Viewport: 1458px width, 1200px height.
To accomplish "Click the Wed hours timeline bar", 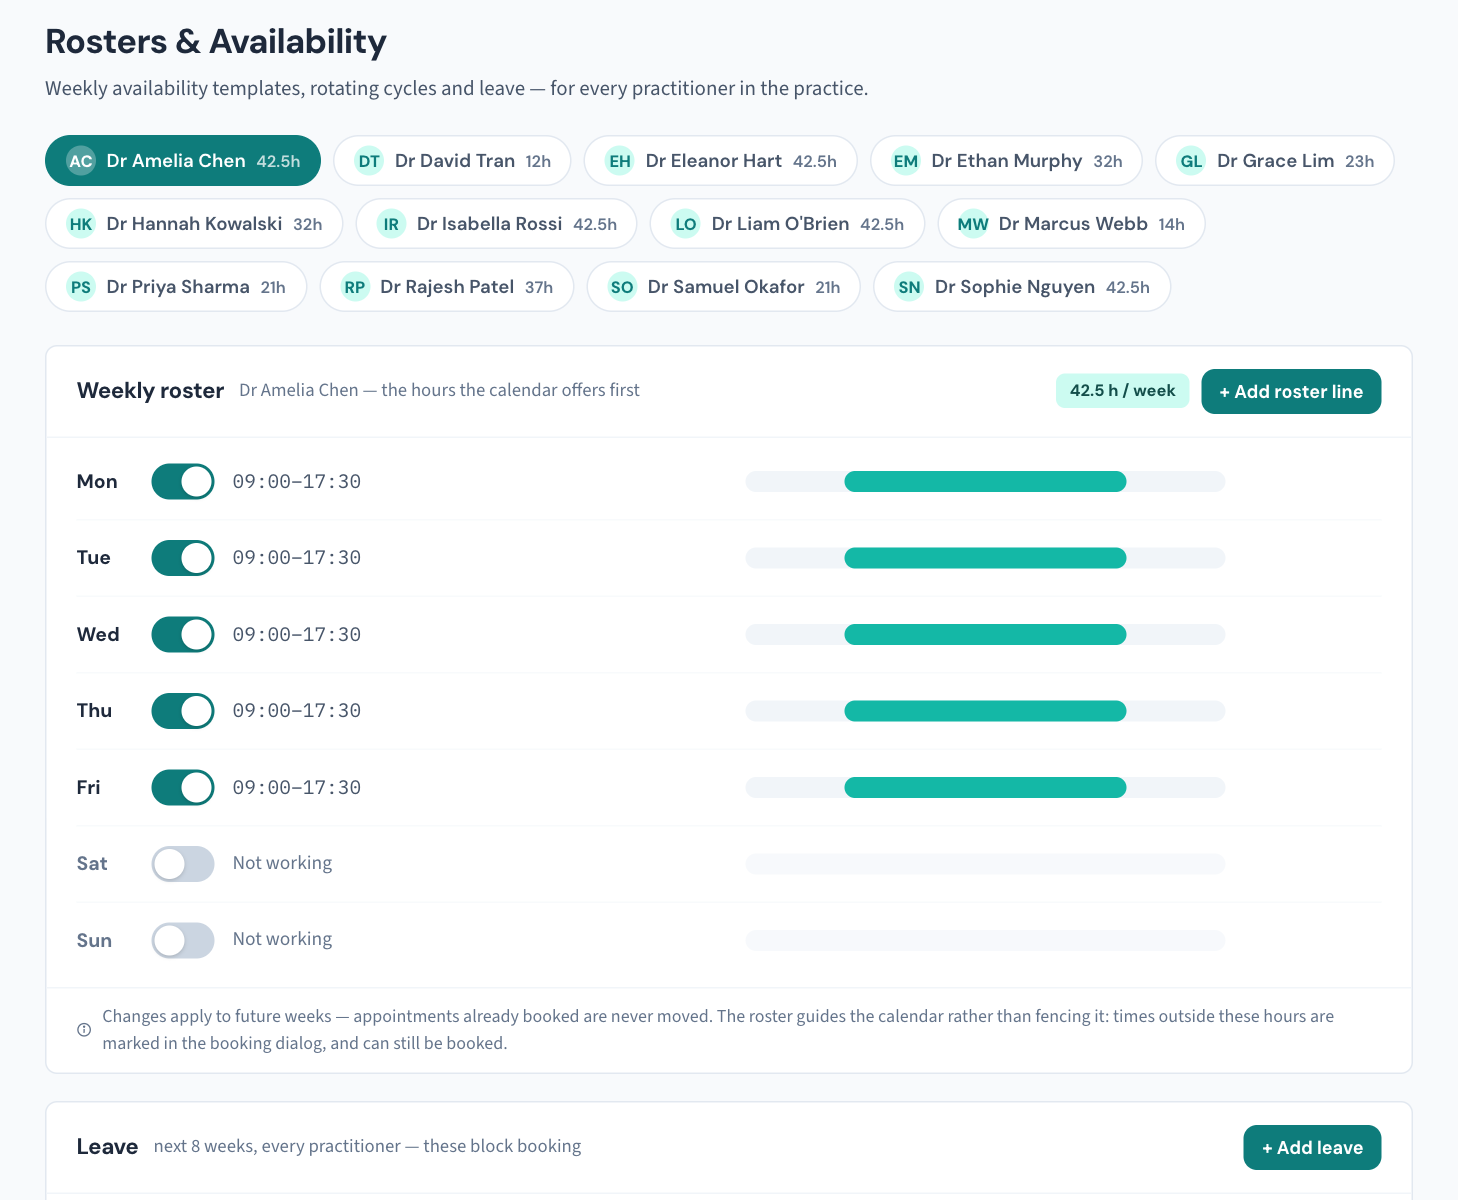I will pyautogui.click(x=985, y=635).
